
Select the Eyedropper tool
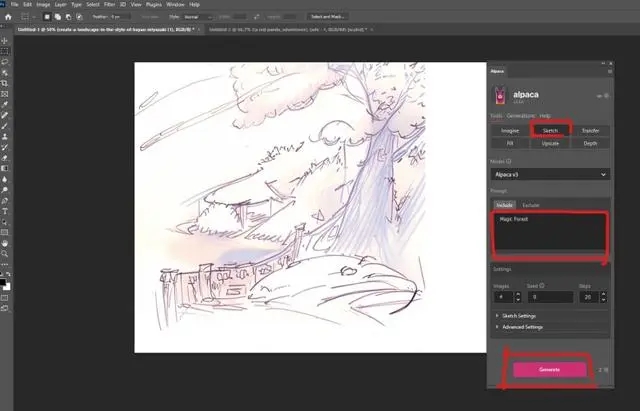click(x=4, y=104)
